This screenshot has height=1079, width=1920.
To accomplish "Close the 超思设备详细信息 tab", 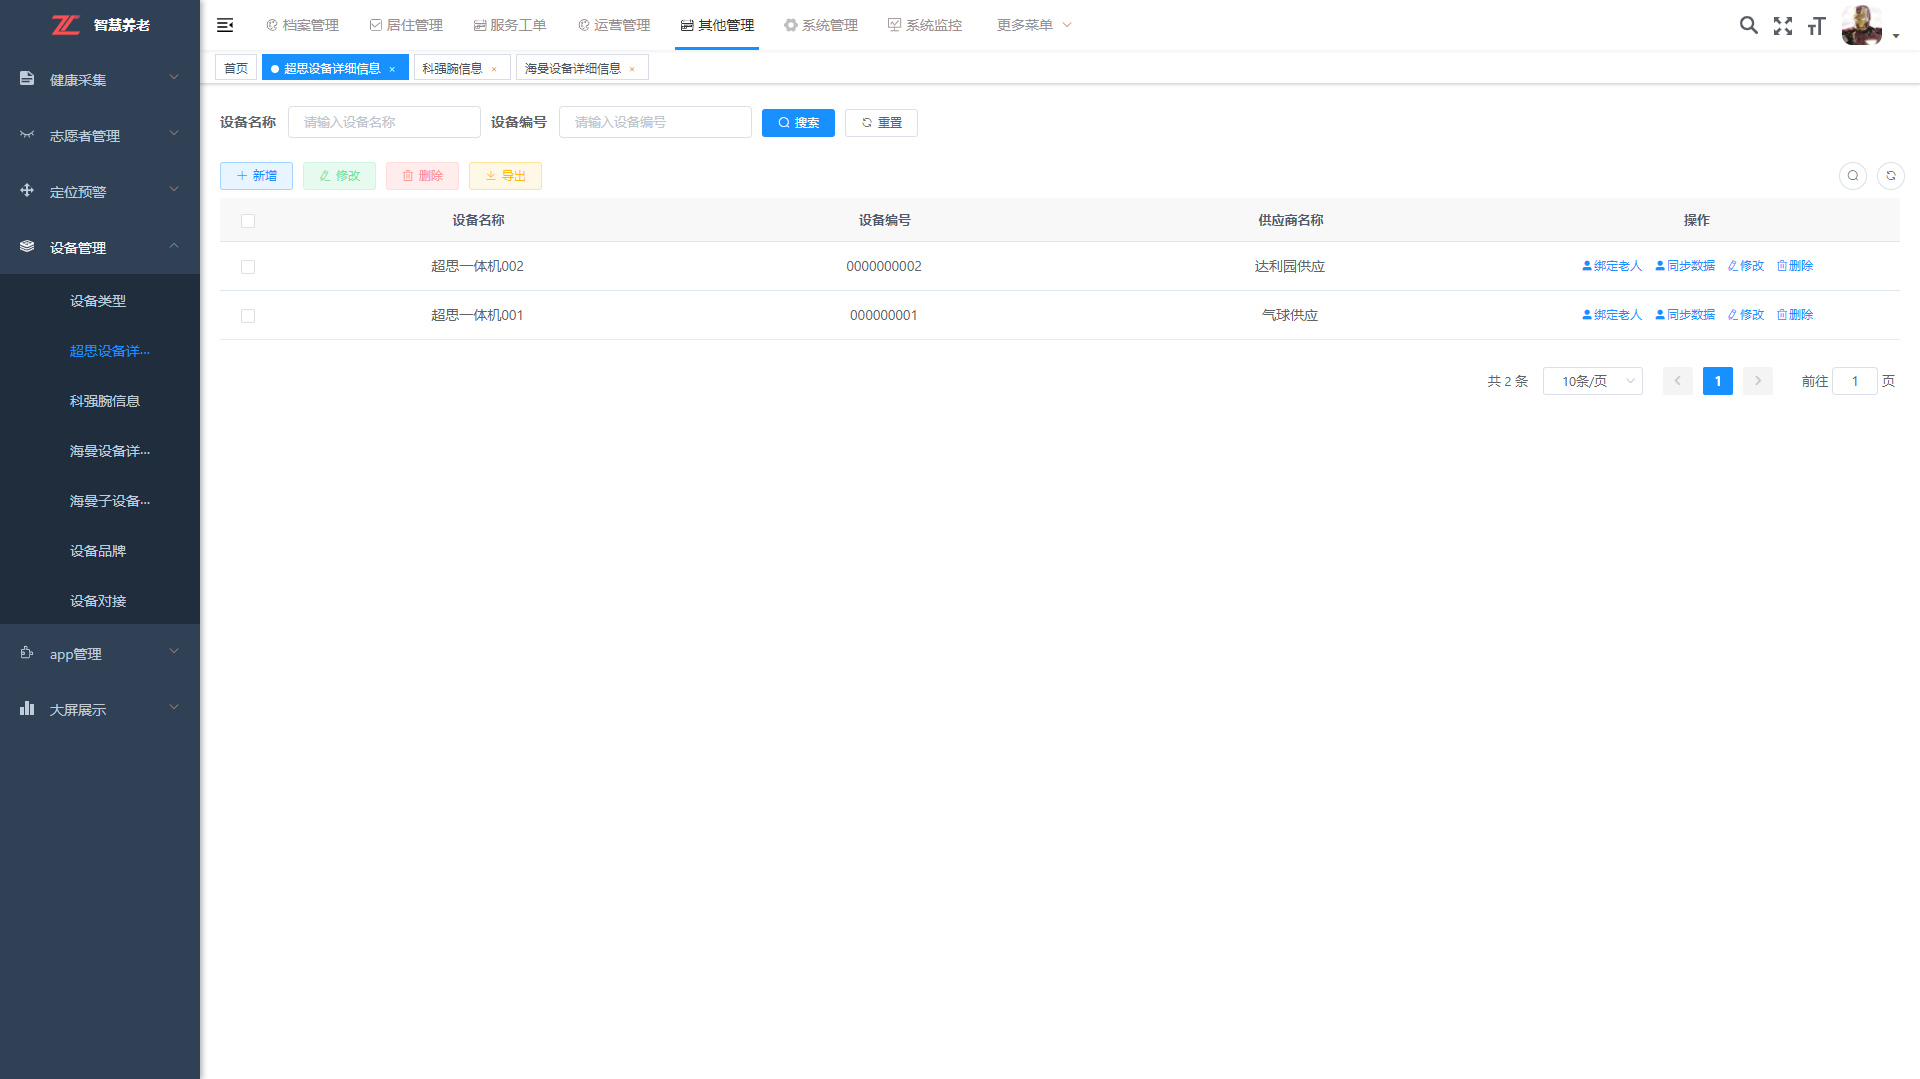I will [x=392, y=69].
